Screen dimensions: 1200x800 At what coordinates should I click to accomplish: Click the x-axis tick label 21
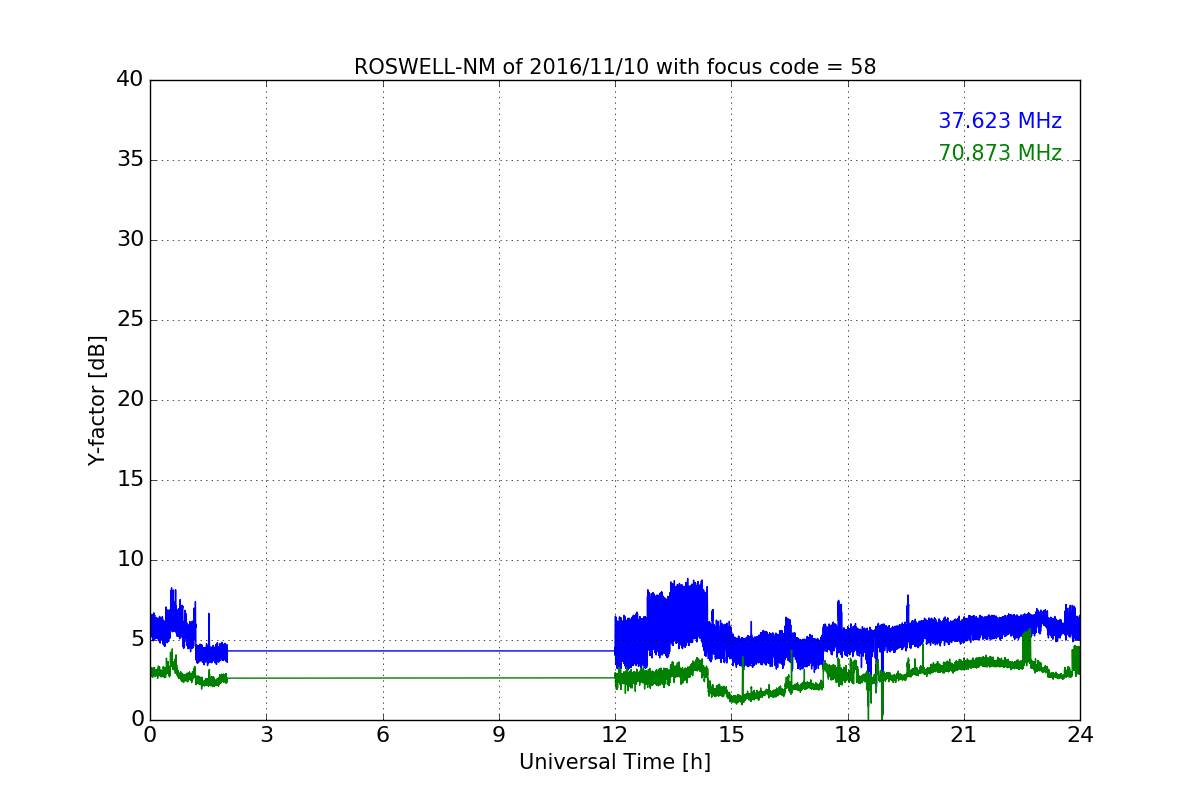click(x=964, y=735)
